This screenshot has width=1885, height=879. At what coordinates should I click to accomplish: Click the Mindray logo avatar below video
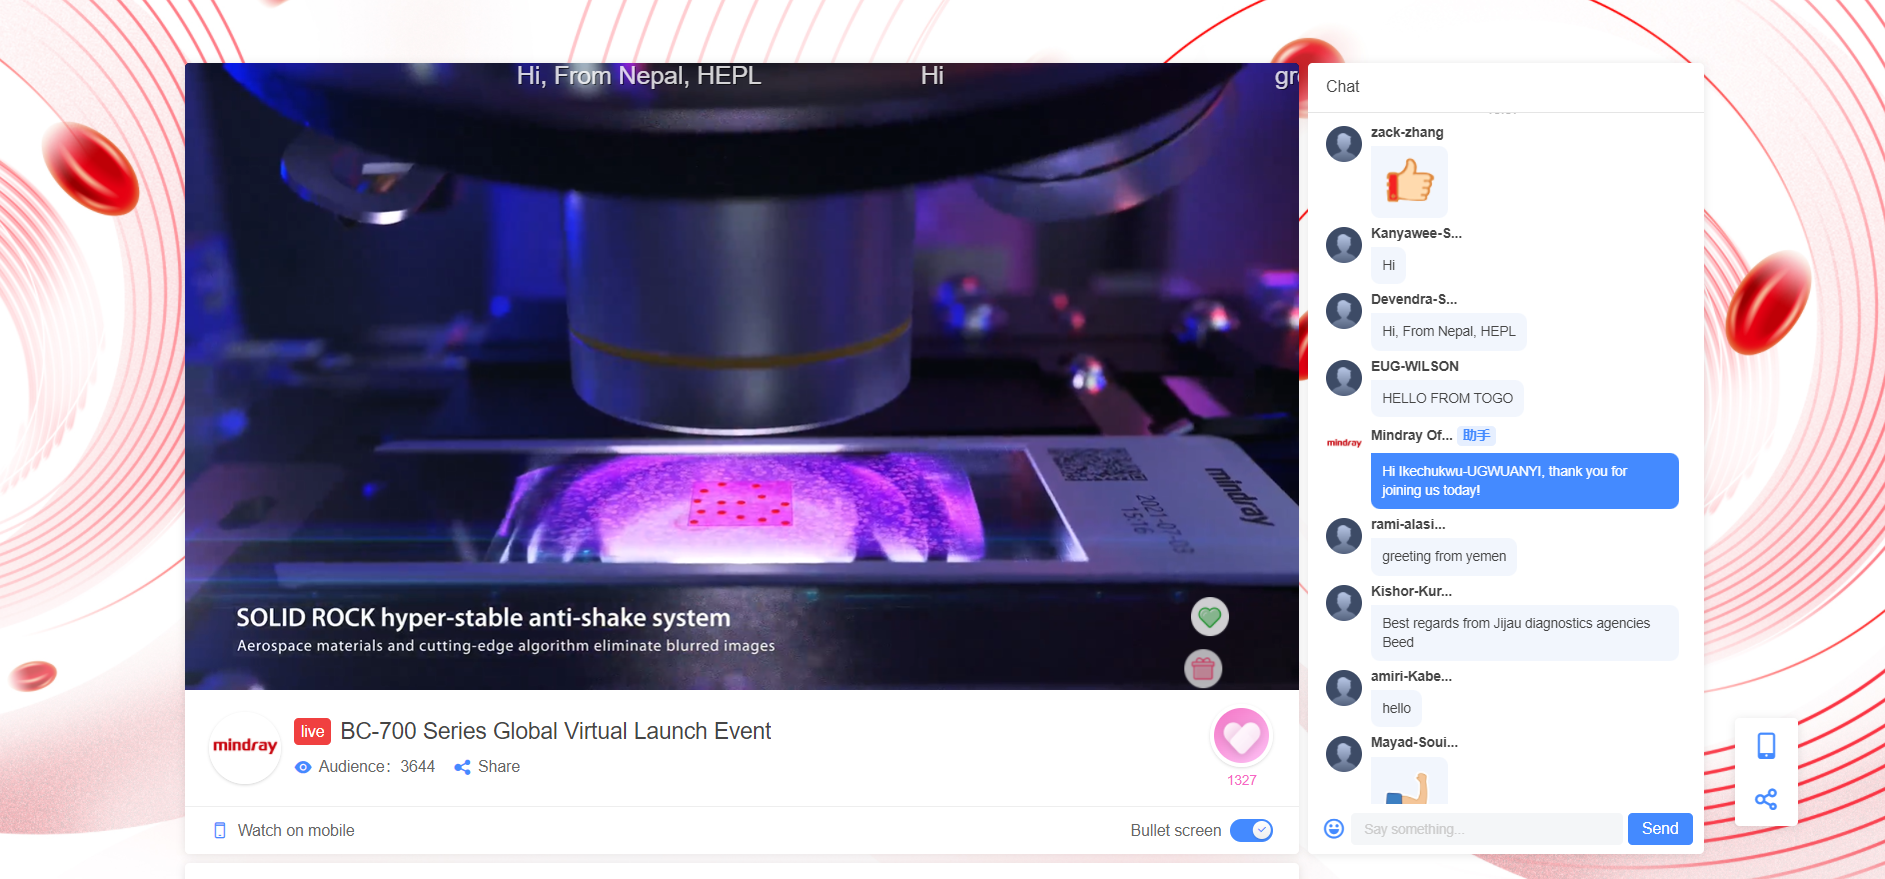[x=245, y=746]
